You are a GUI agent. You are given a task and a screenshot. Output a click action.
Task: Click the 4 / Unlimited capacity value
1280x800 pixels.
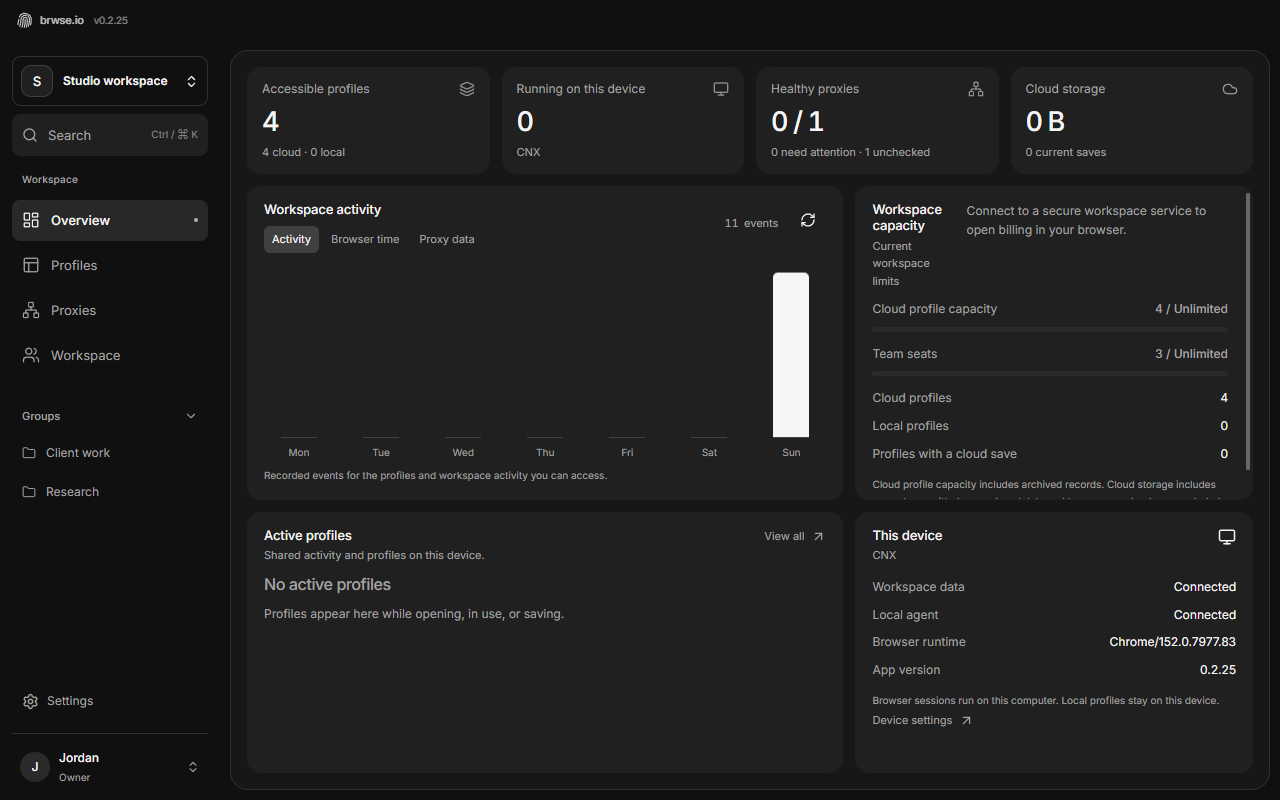click(1191, 309)
